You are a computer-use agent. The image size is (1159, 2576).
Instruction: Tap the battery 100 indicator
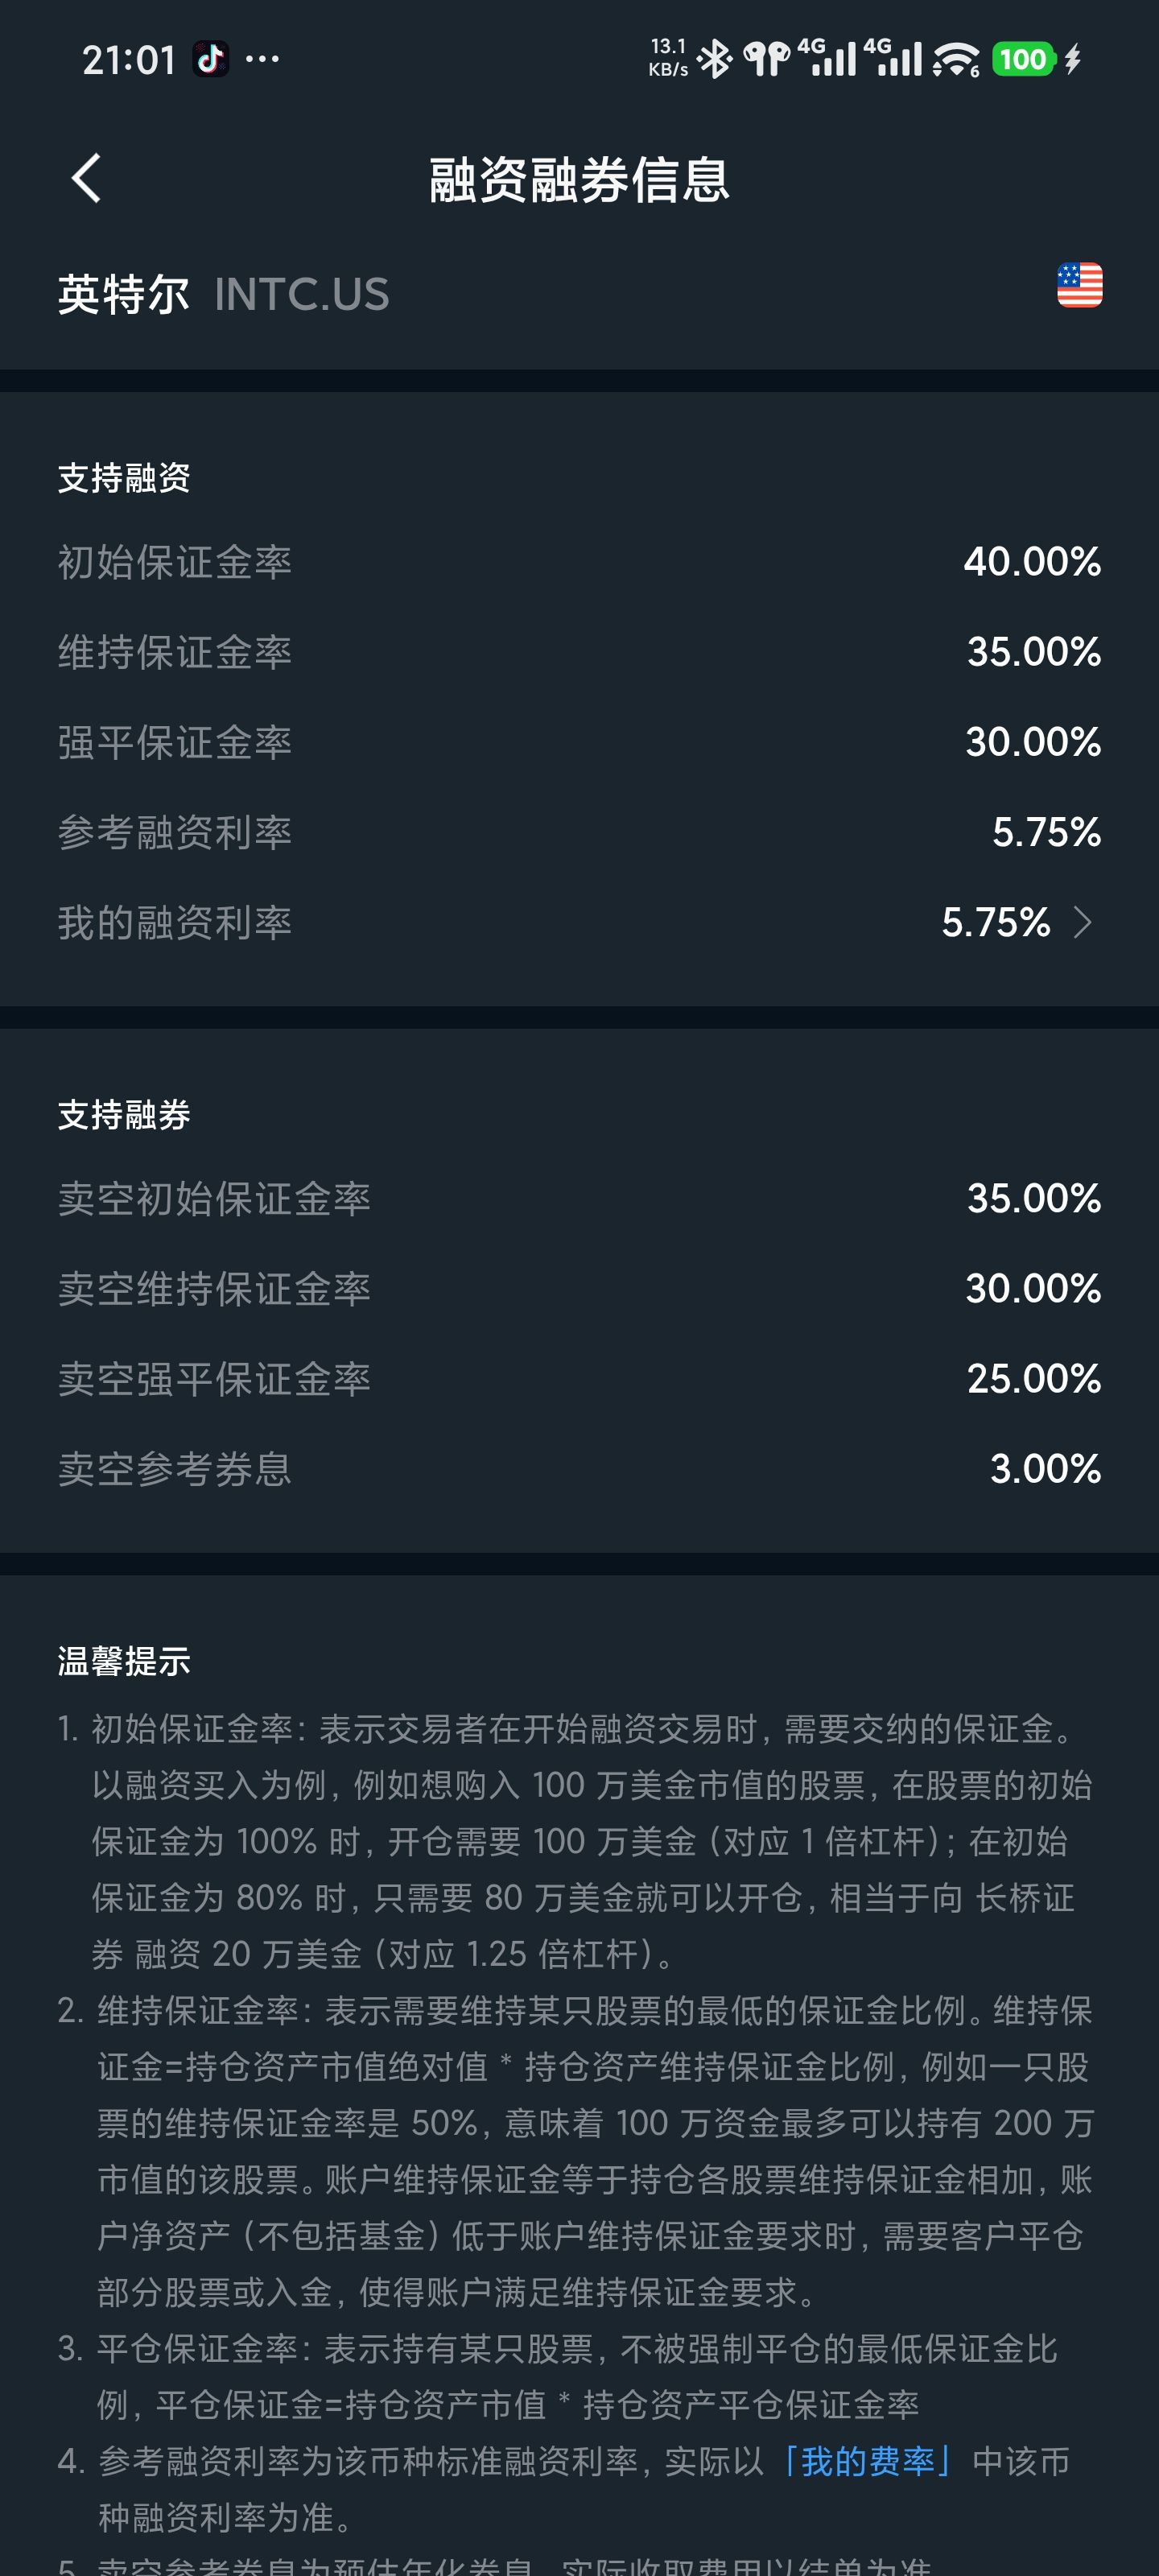pos(1023,59)
